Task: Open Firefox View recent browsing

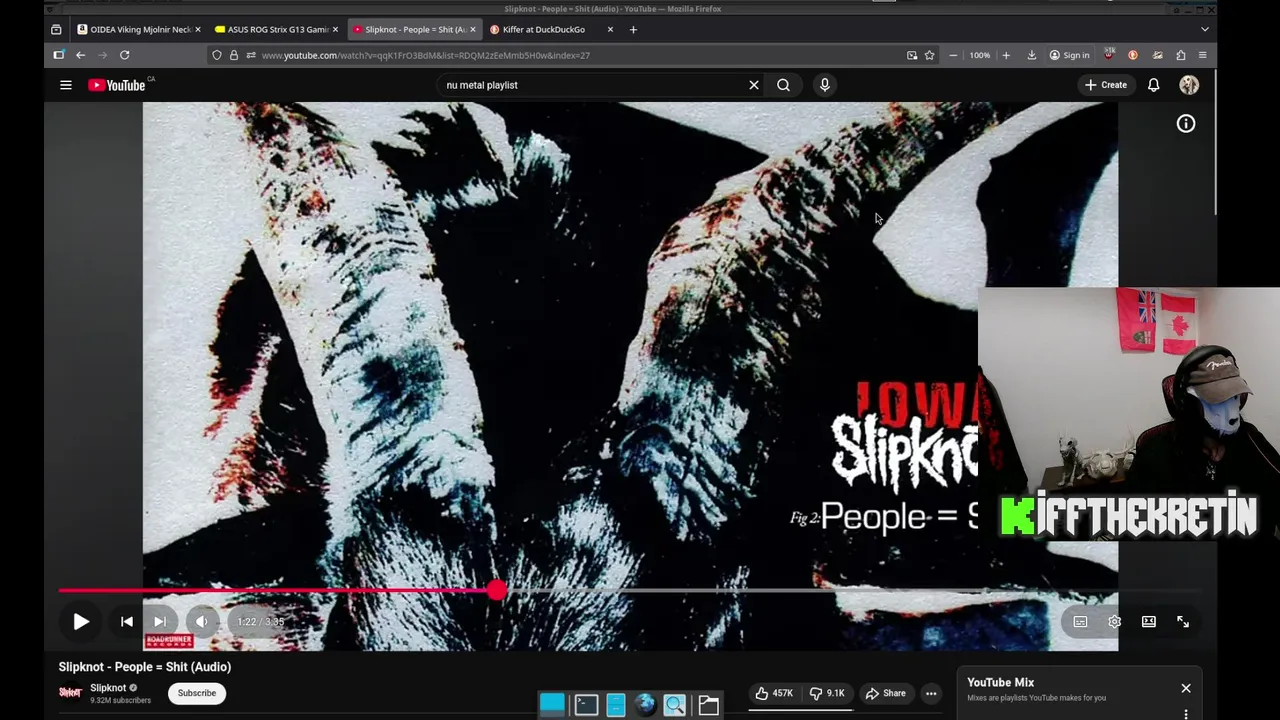Action: coord(56,29)
